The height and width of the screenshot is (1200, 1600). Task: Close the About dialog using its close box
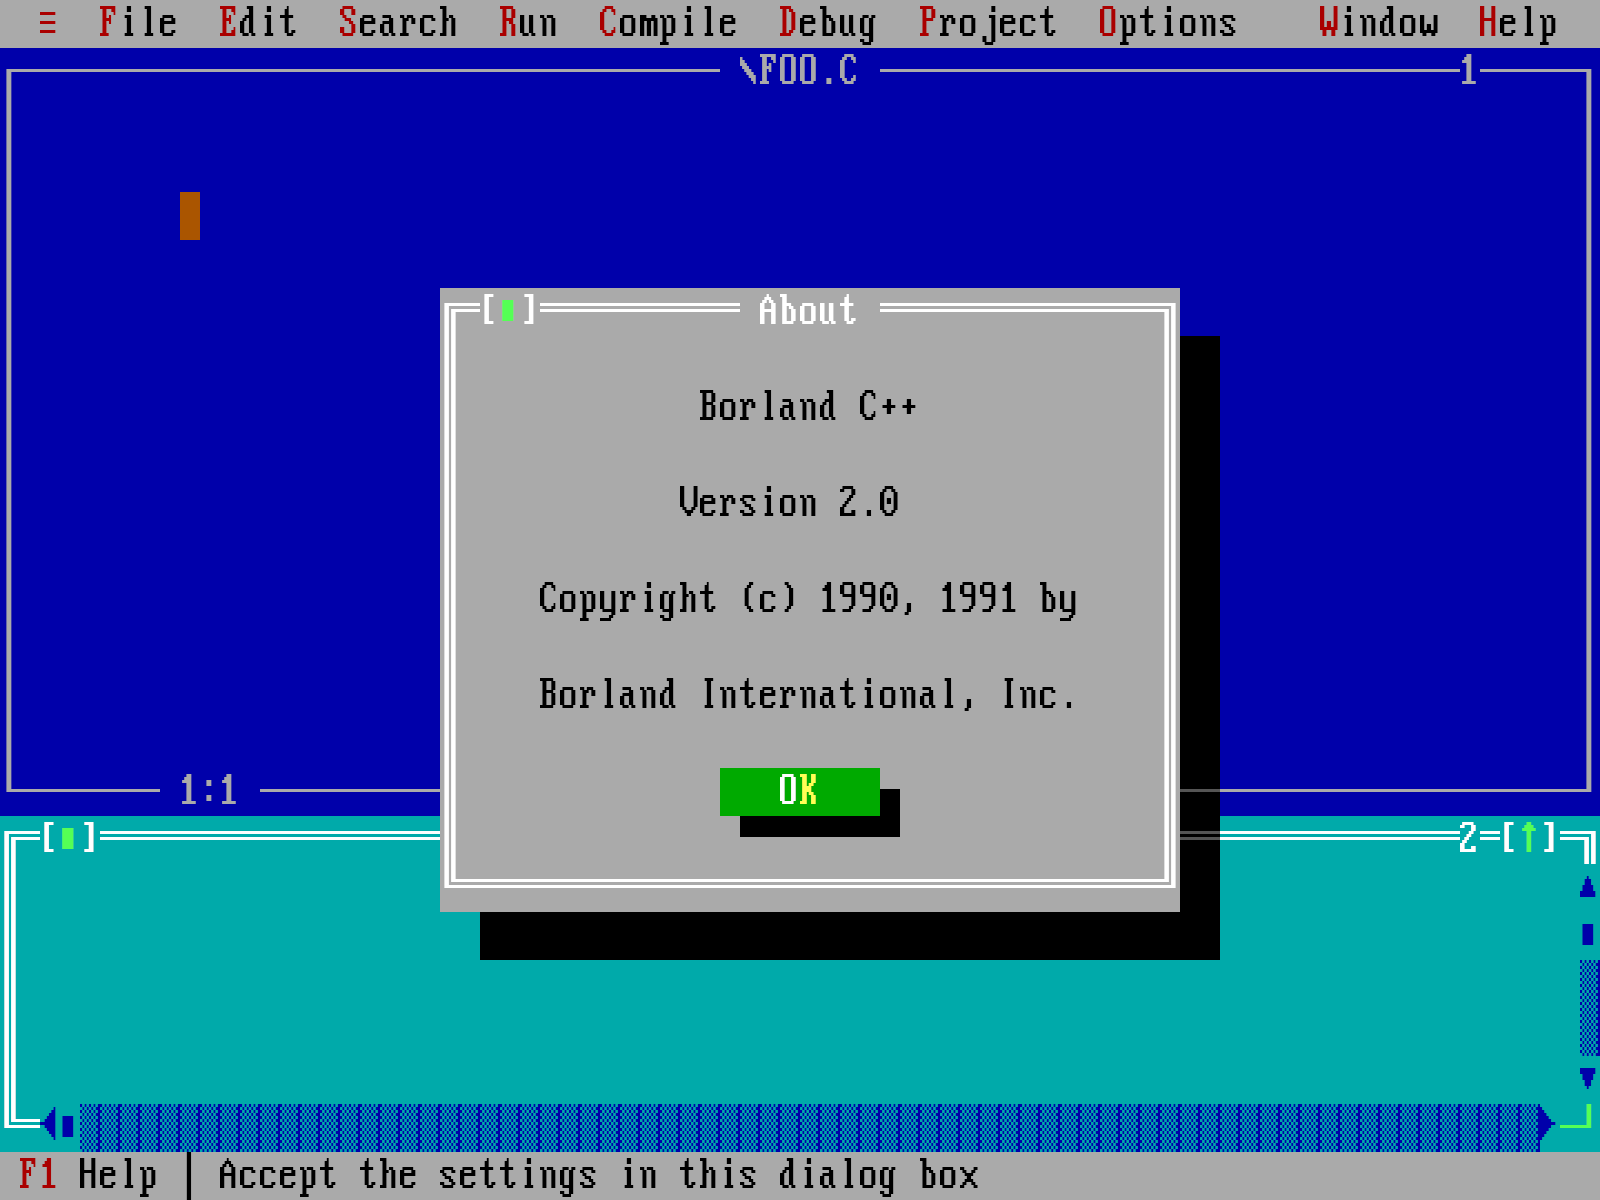(x=508, y=310)
